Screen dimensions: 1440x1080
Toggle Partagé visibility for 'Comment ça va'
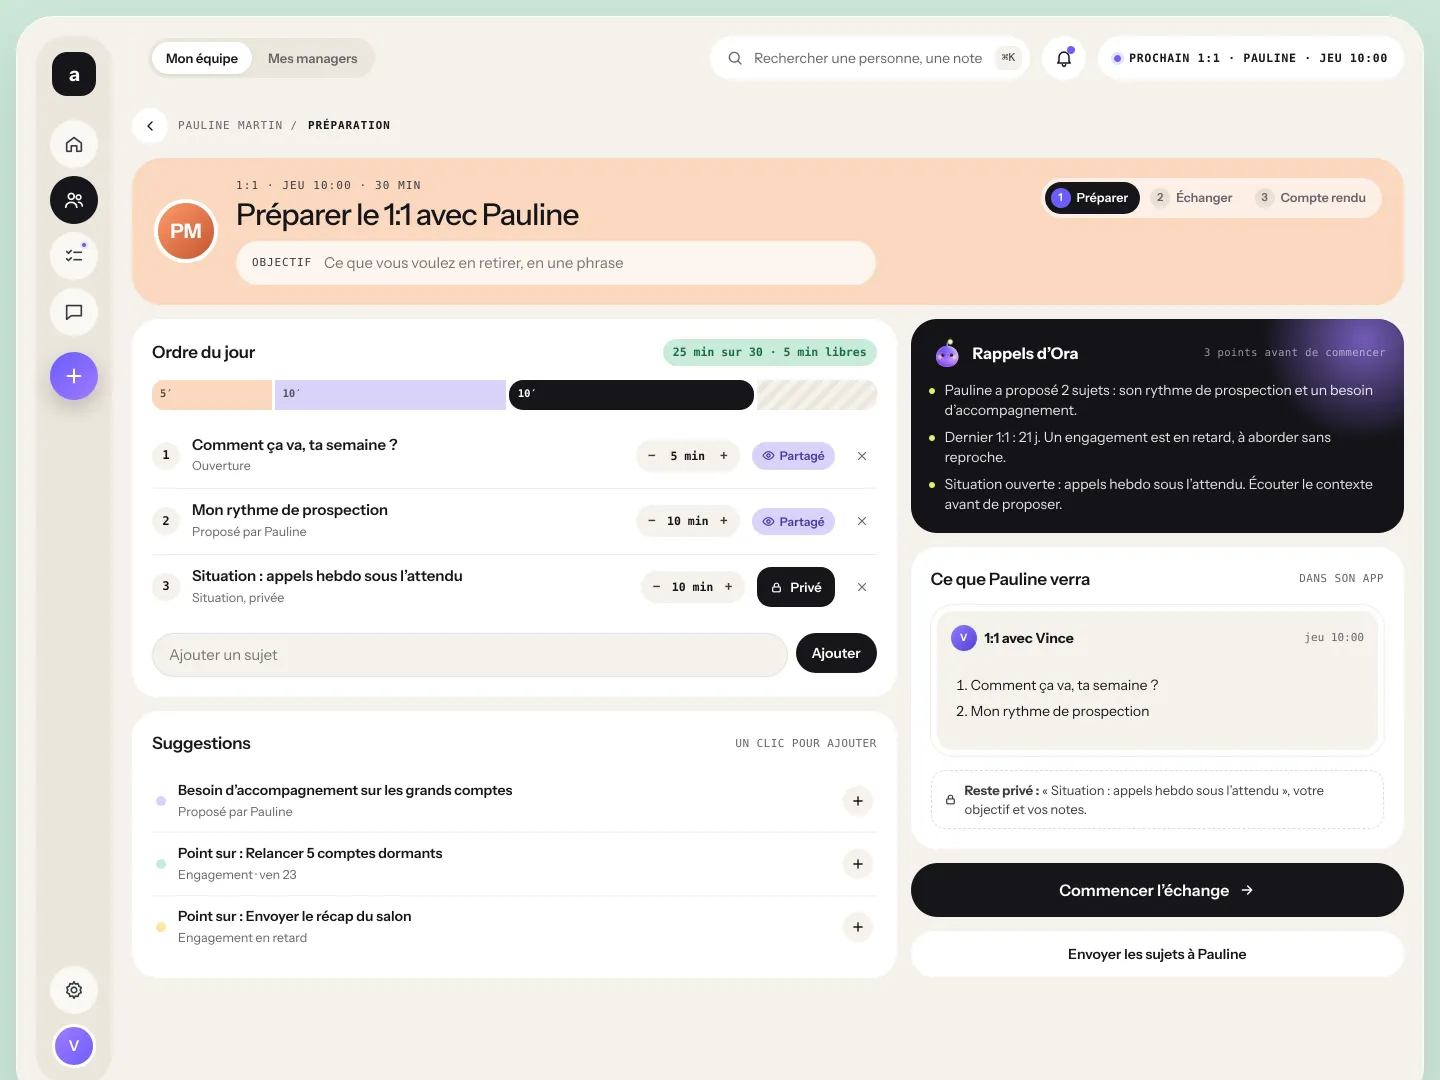[793, 456]
